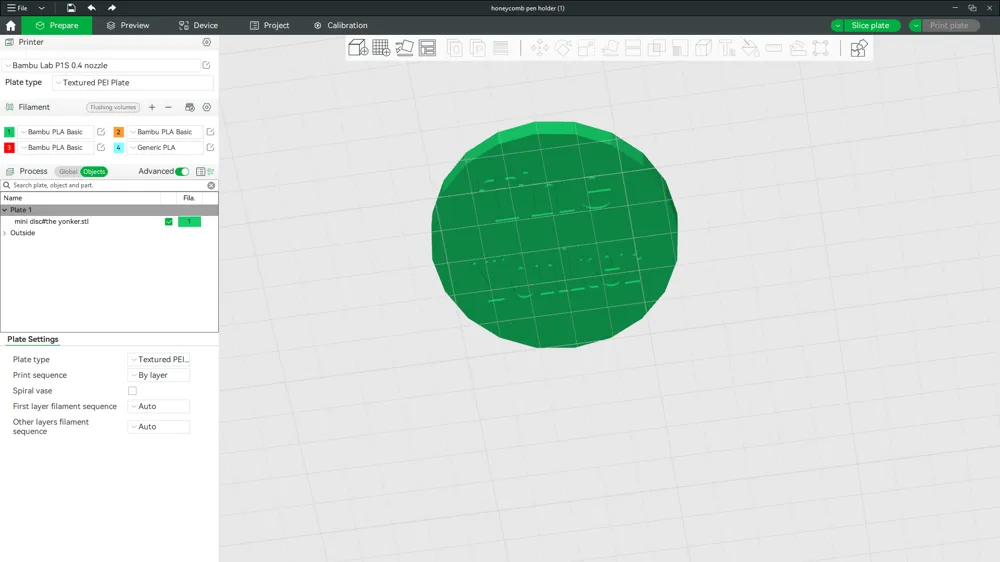The image size is (1000, 562).
Task: Open the Slice plate options arrow
Action: click(837, 26)
